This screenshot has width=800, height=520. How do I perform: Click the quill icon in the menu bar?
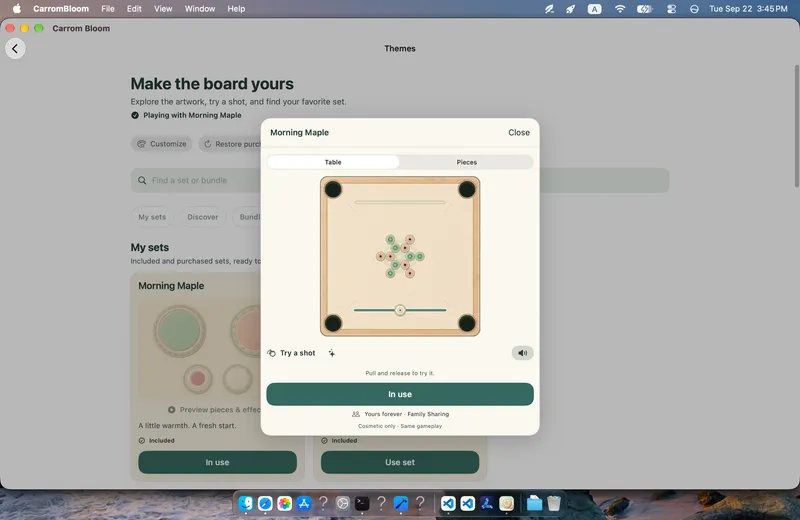[x=549, y=9]
